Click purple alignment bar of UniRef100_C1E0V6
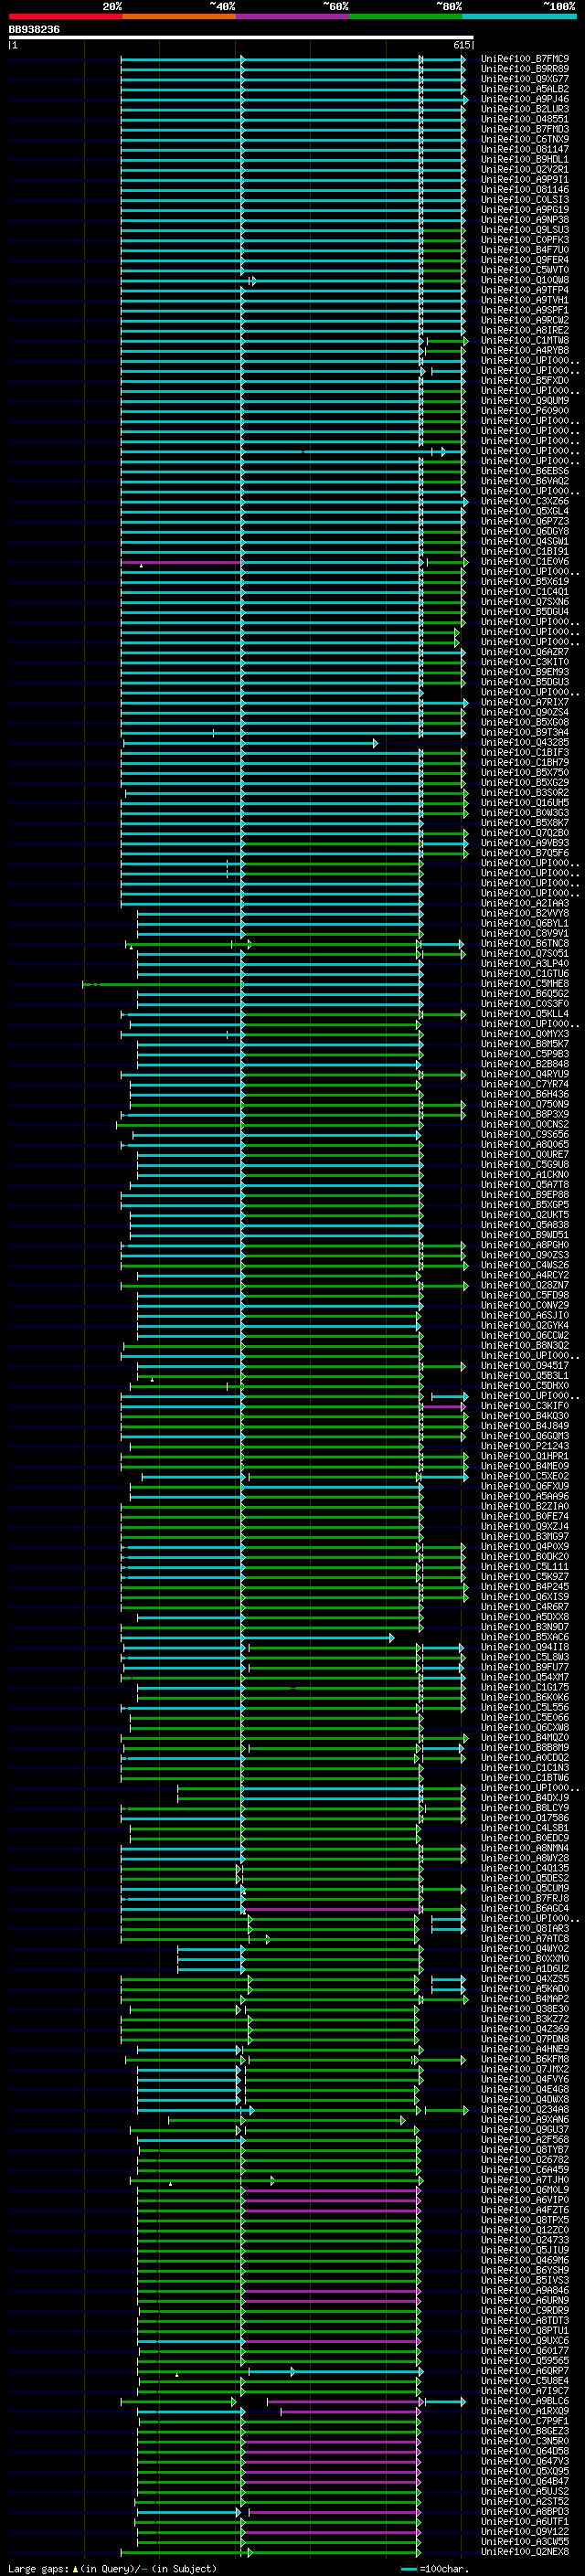Viewport: 585px width, 2576px height. (x=181, y=562)
